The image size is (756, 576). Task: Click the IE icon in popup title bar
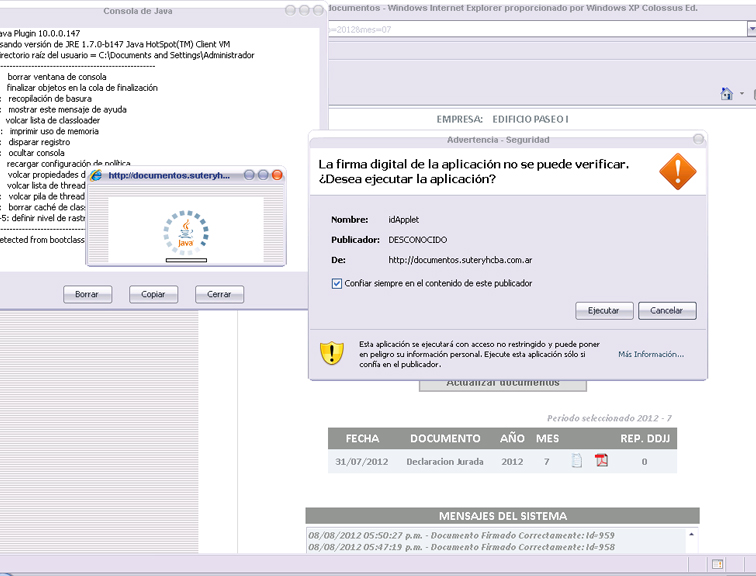(97, 175)
